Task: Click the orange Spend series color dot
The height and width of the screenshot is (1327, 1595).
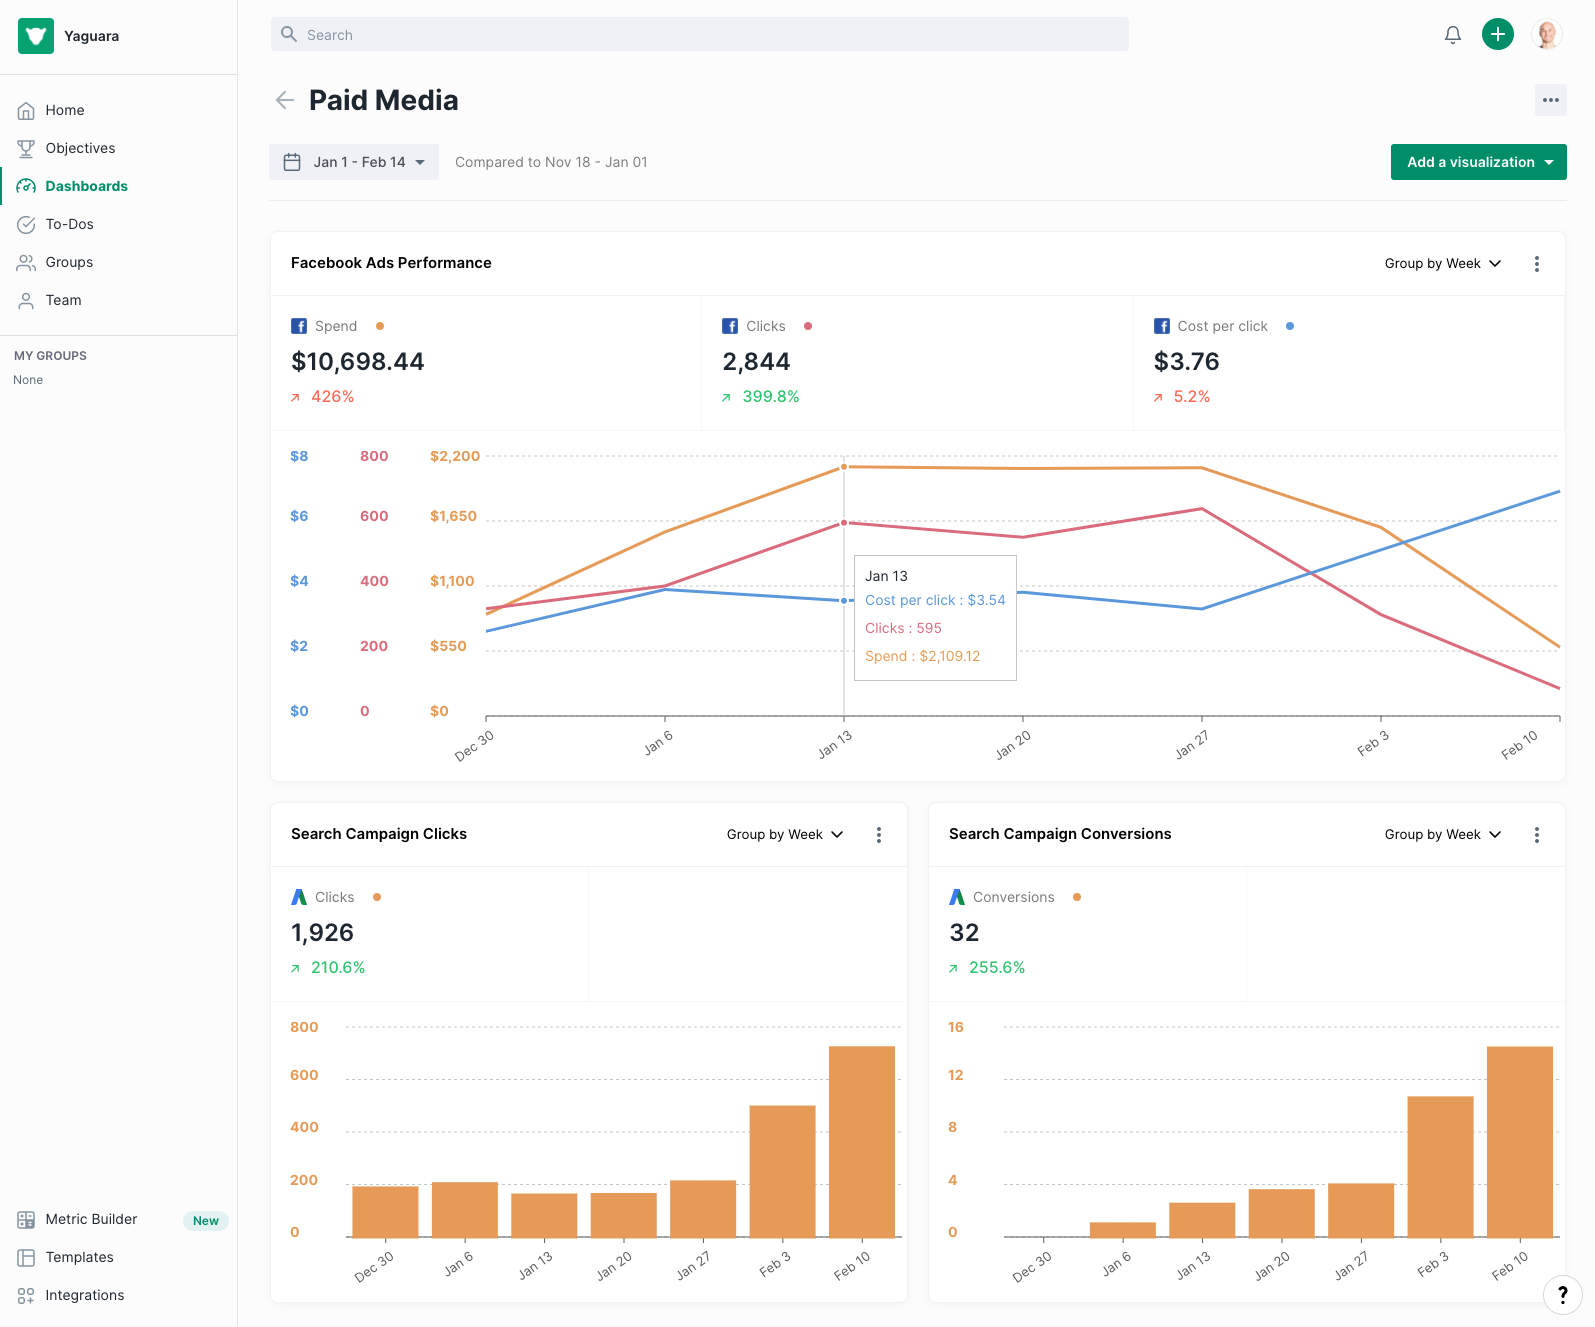Action: tap(380, 326)
